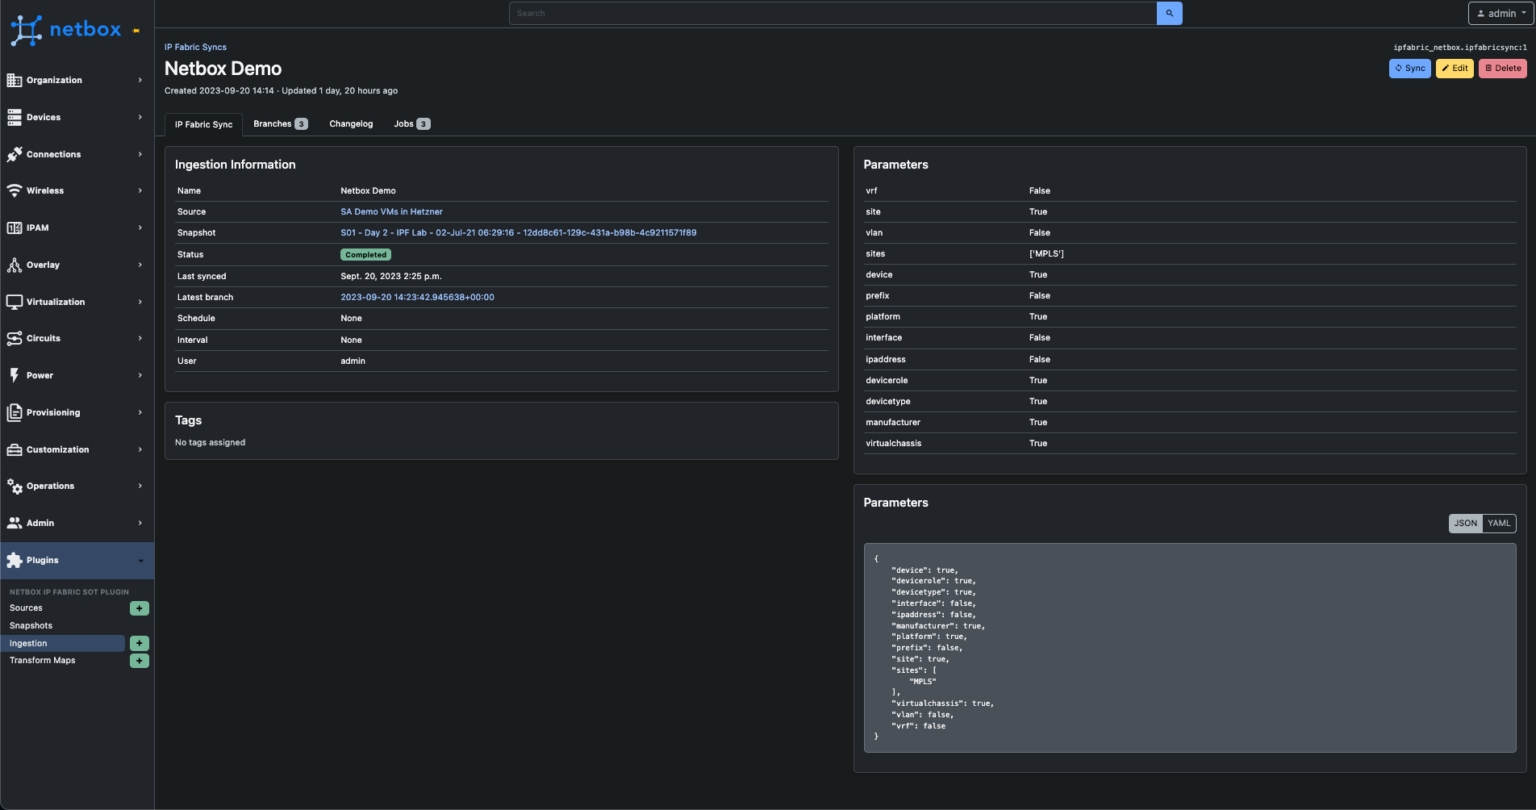Click the green plus icon beside Transform Maps
The image size is (1536, 810).
(x=139, y=660)
